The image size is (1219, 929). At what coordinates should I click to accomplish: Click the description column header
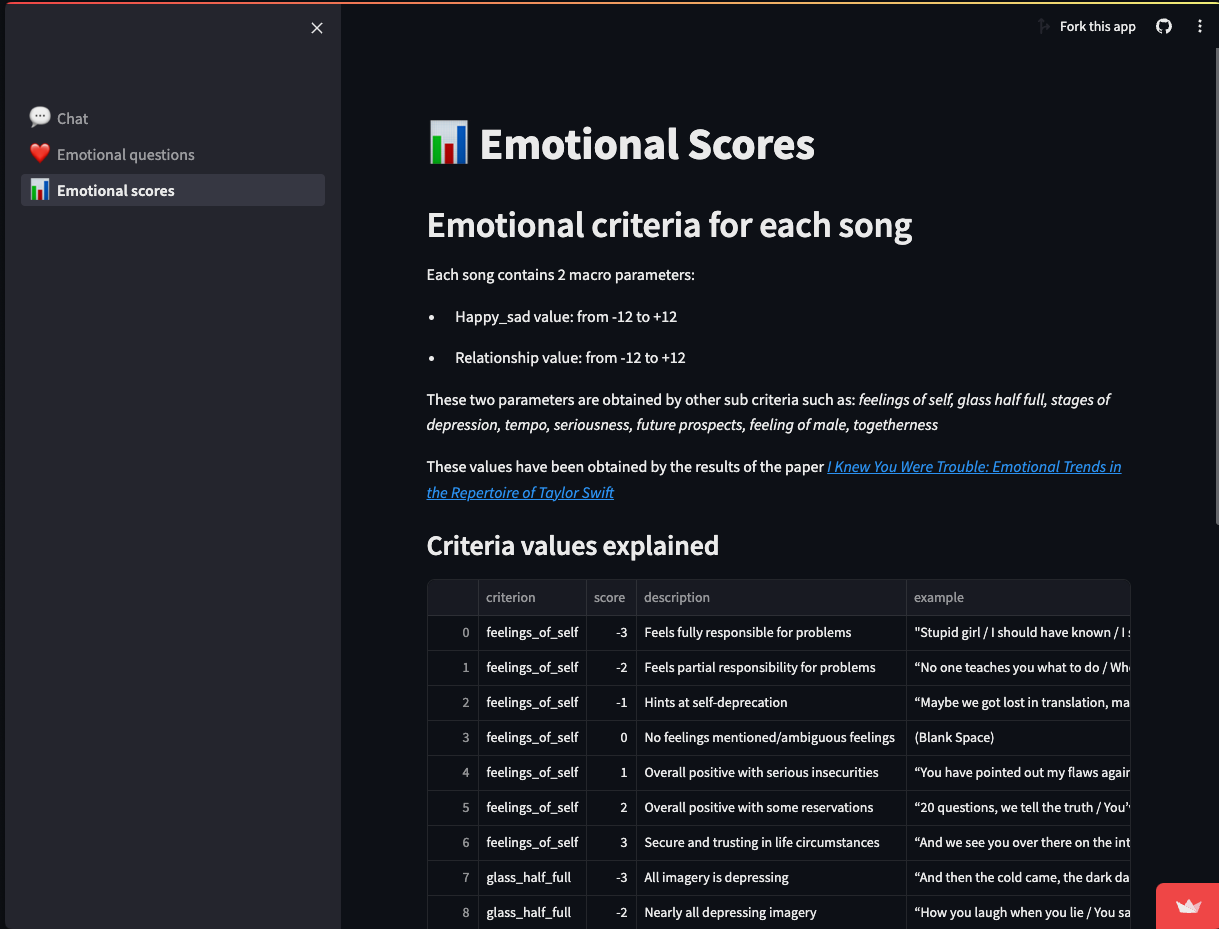(x=677, y=597)
